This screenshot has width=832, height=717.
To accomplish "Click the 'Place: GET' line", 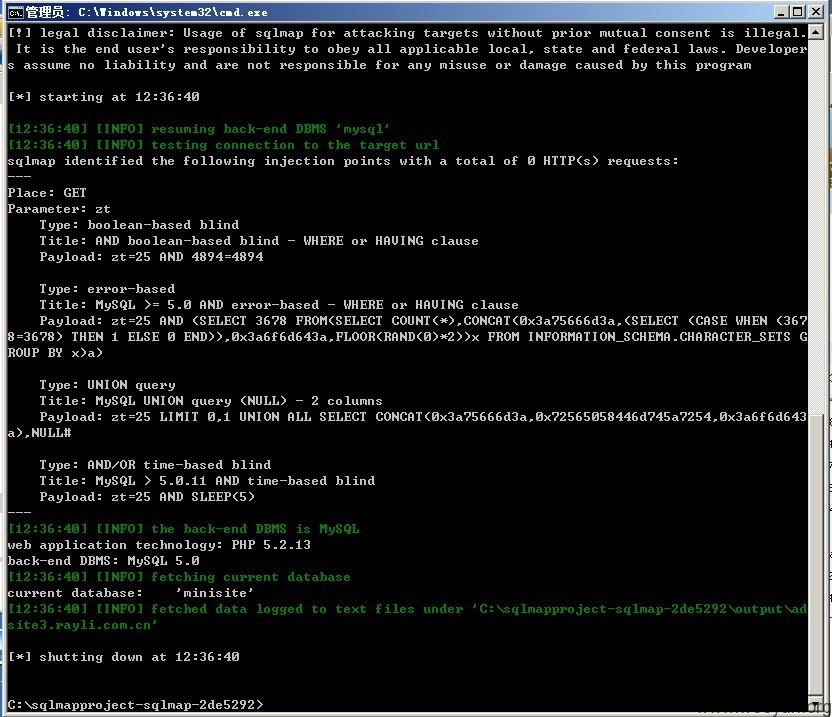I will click(x=47, y=193).
